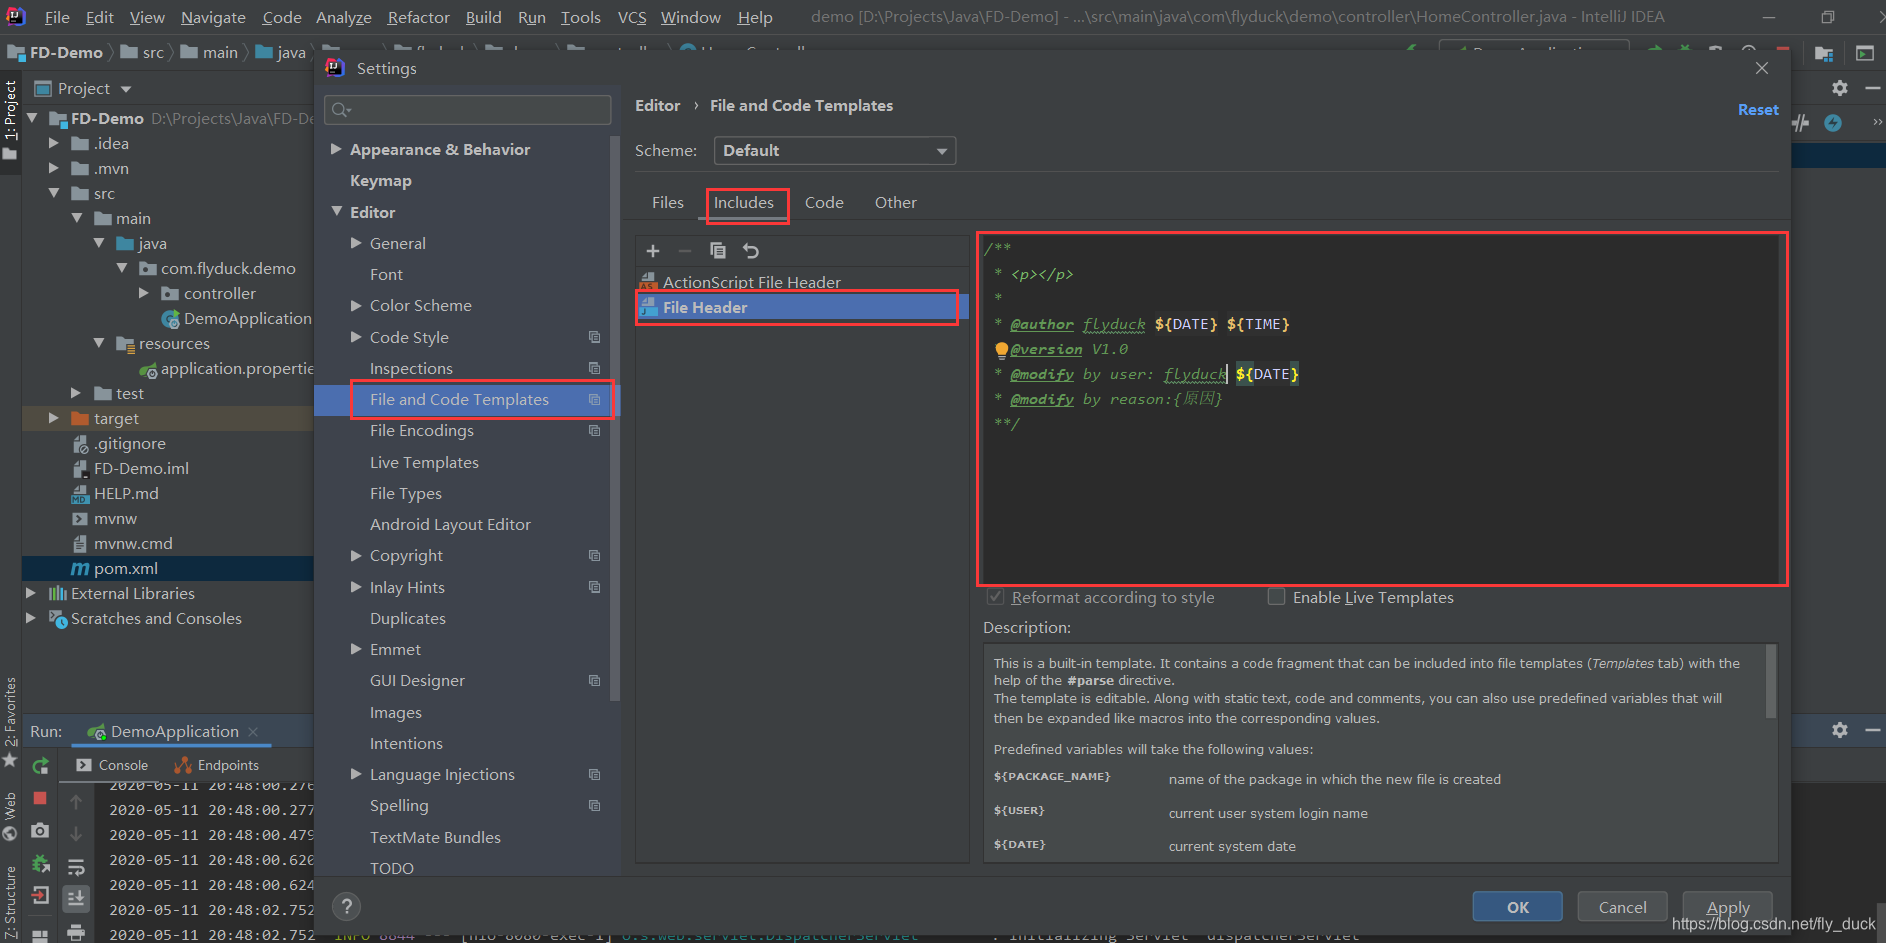Open the Analyze menu
1886x943 pixels.
pyautogui.click(x=344, y=17)
